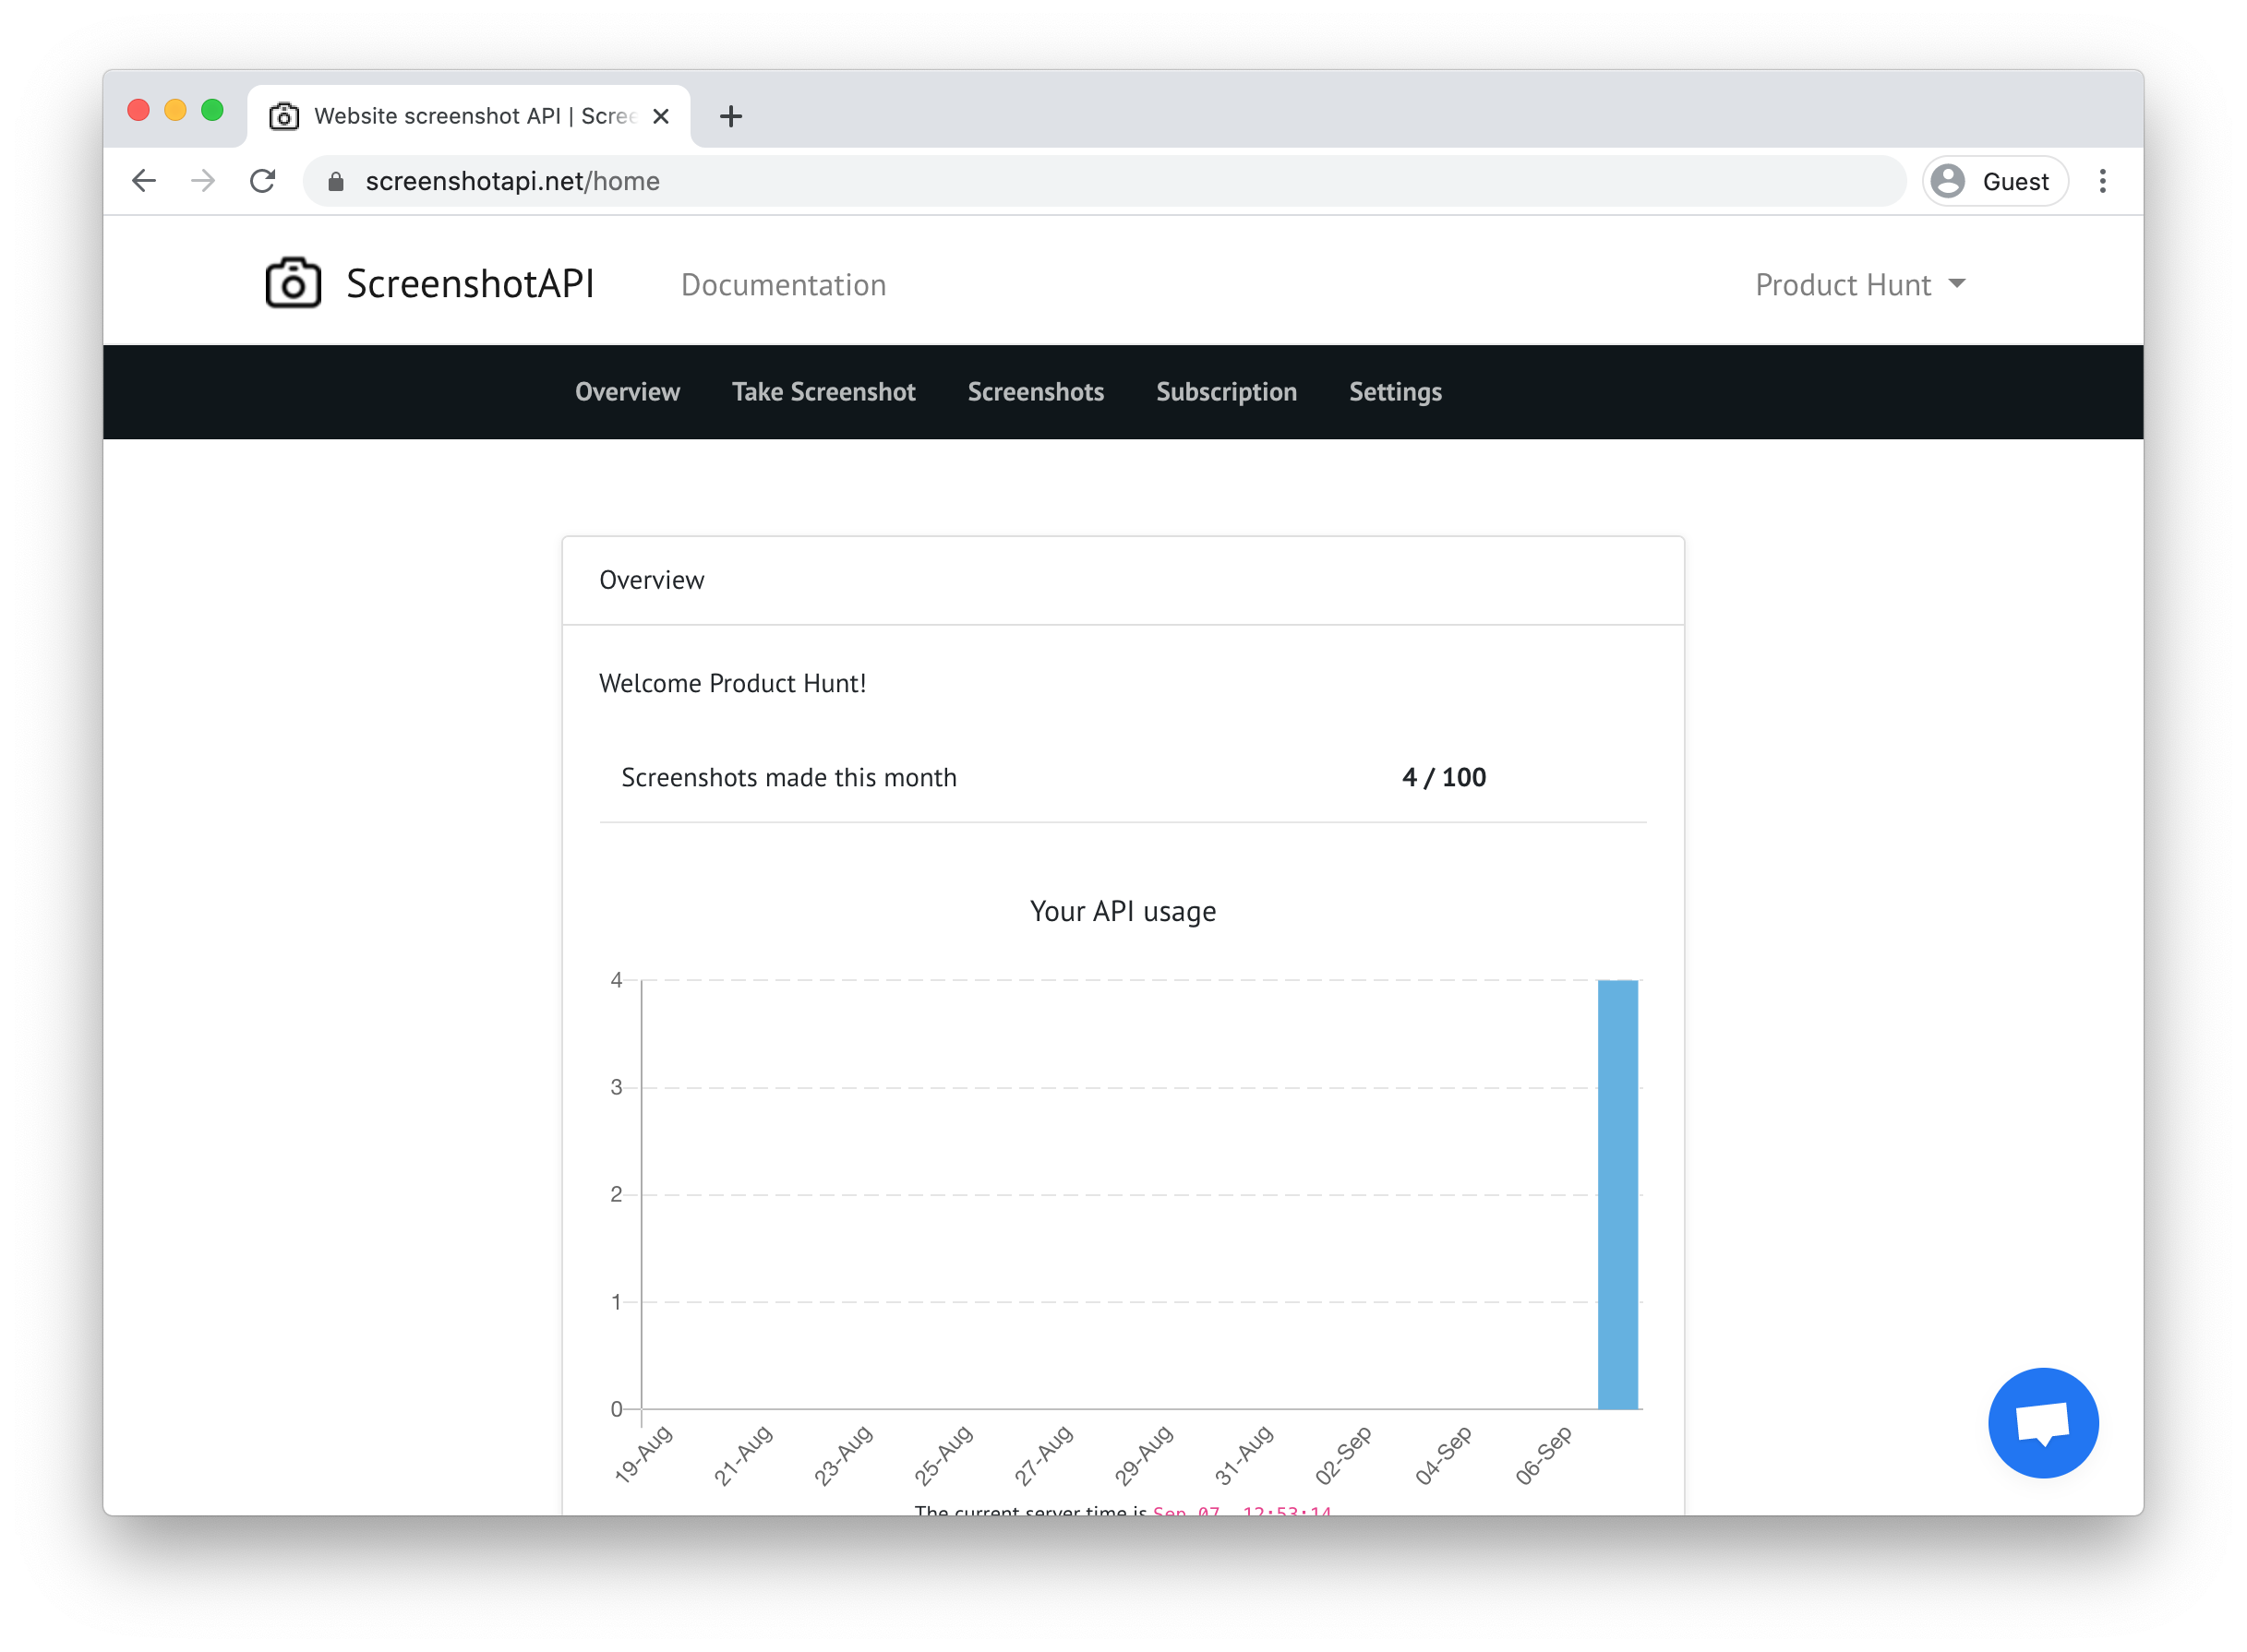2247x1652 pixels.
Task: Click the ScreenshotAPI brand name link
Action: tap(470, 284)
